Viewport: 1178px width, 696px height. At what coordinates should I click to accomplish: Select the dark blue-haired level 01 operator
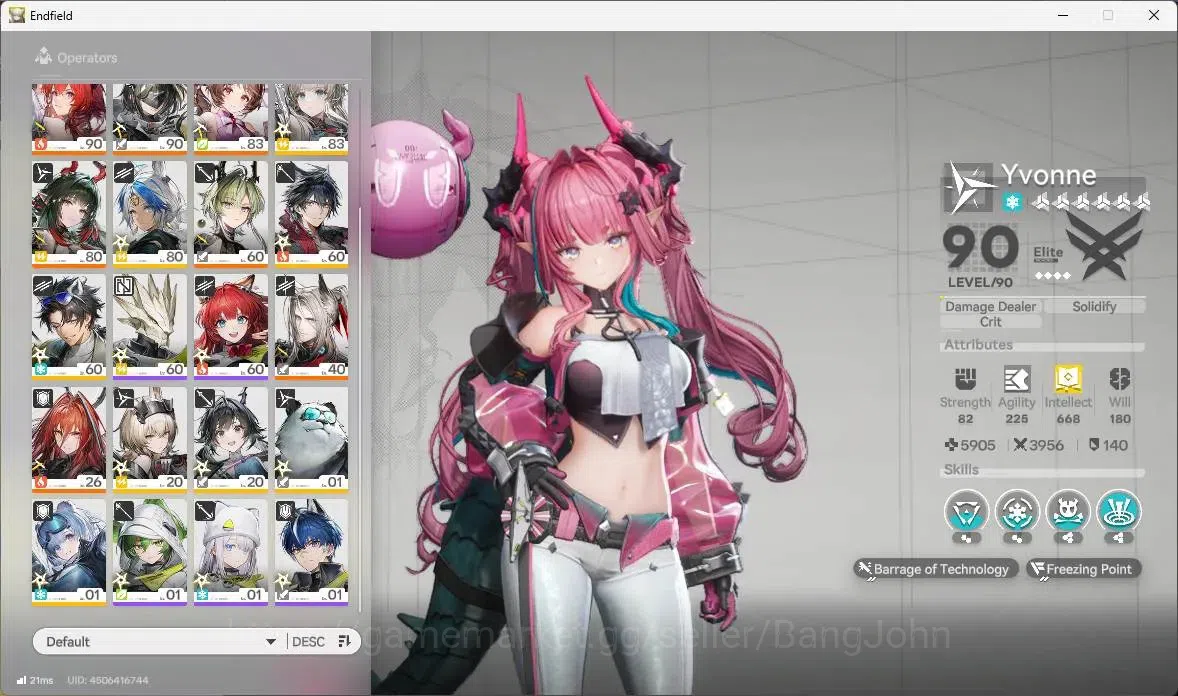pyautogui.click(x=312, y=552)
